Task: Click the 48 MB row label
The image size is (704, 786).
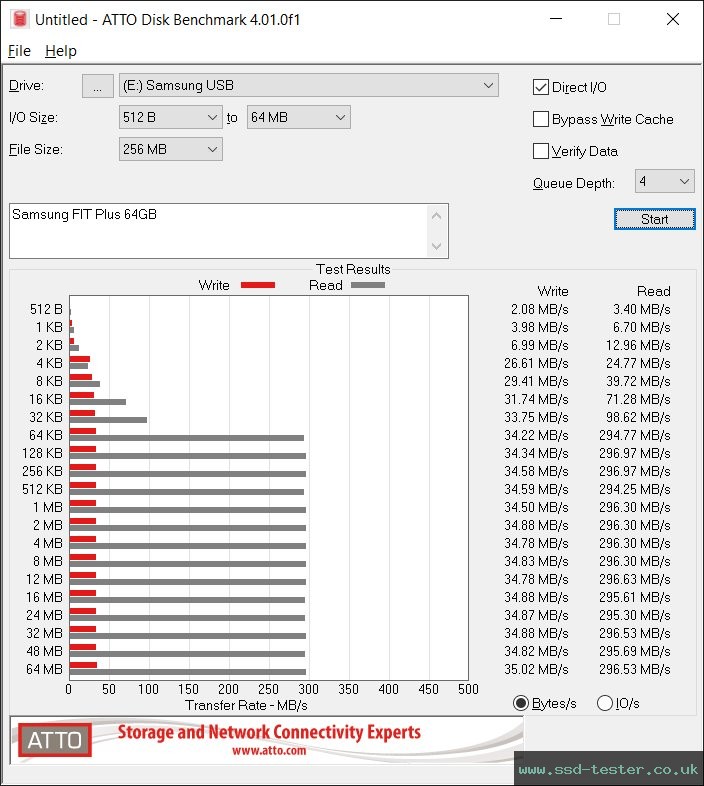Action: coord(44,651)
